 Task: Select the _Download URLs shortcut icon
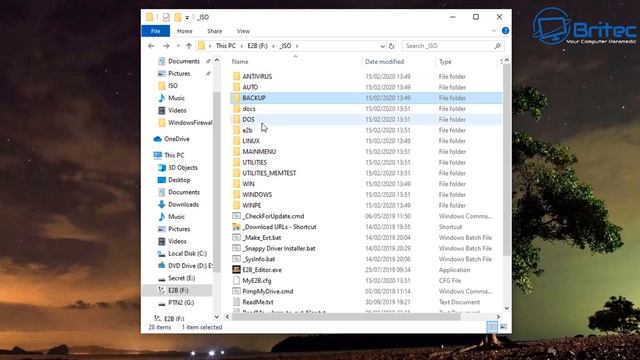[236, 227]
